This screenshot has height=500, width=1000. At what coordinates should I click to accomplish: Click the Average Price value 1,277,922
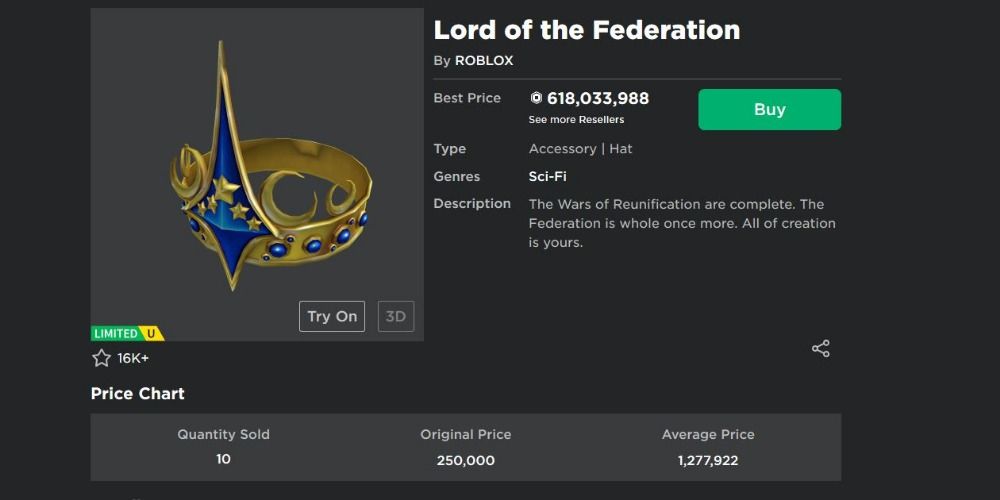(708, 461)
